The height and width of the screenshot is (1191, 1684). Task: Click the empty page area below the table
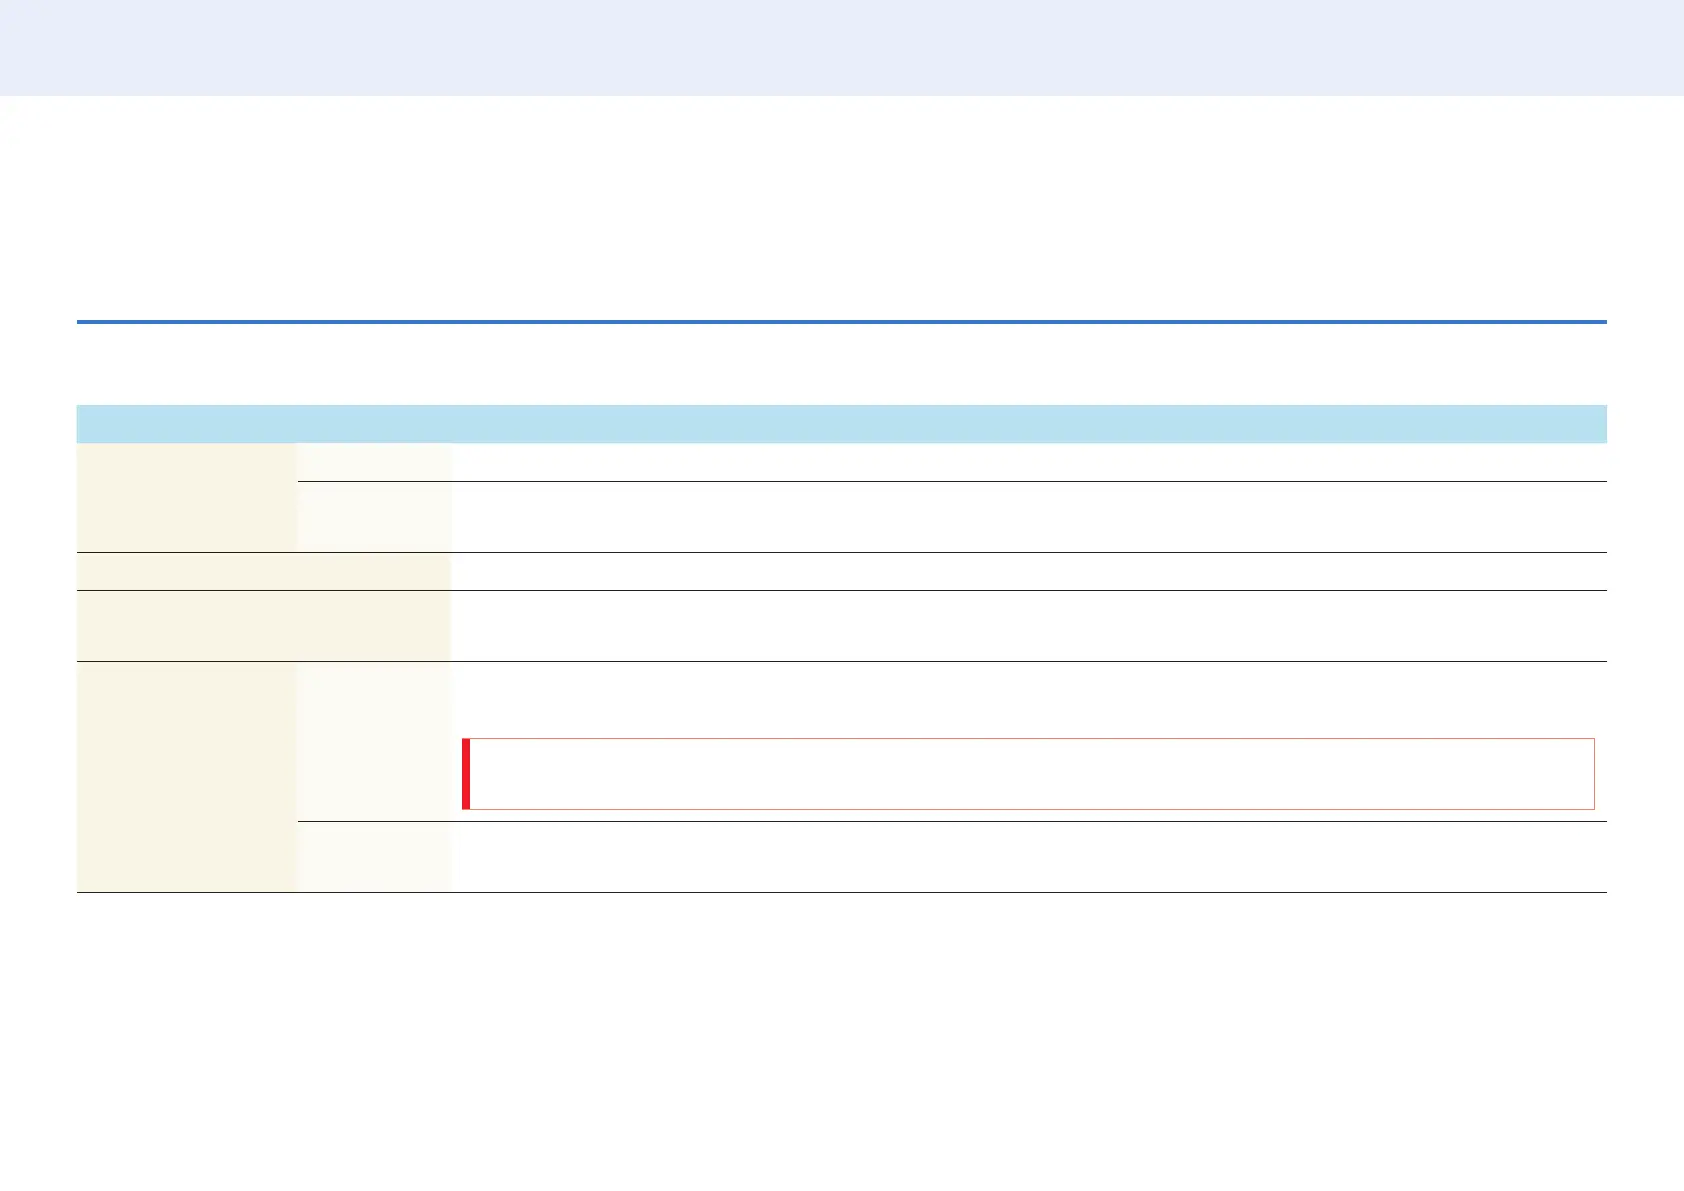pyautogui.click(x=841, y=1040)
